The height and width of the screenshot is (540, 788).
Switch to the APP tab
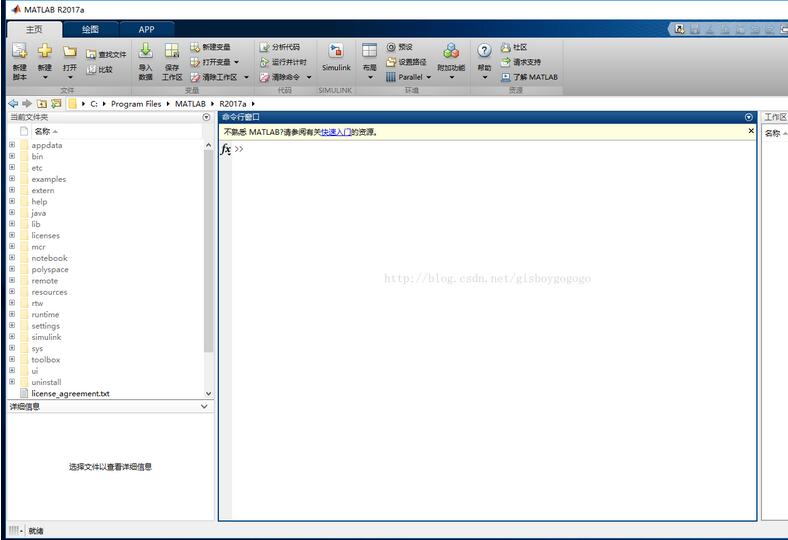146,30
